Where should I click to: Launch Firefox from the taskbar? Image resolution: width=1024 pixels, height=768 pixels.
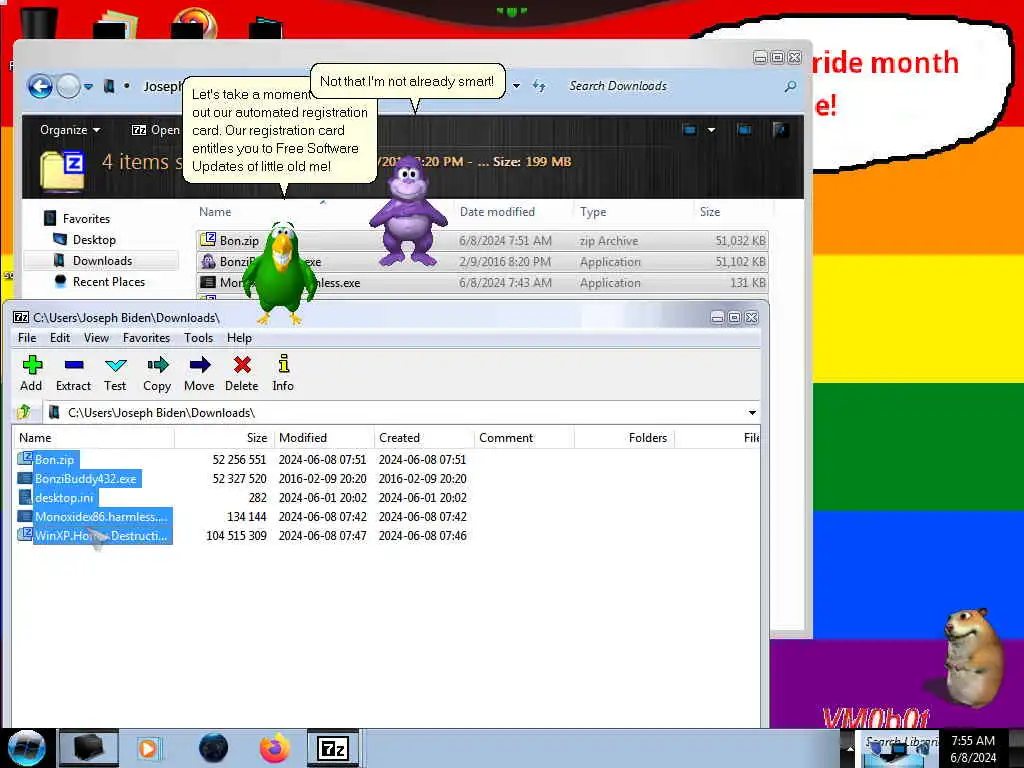(275, 748)
